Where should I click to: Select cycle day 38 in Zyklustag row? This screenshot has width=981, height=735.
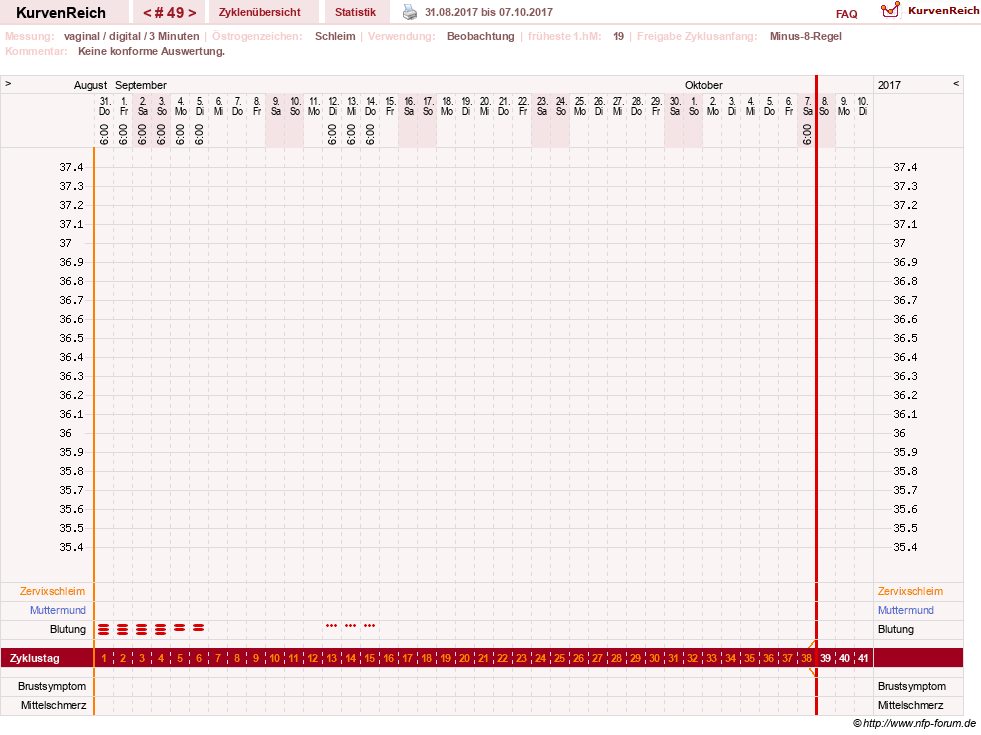(806, 658)
